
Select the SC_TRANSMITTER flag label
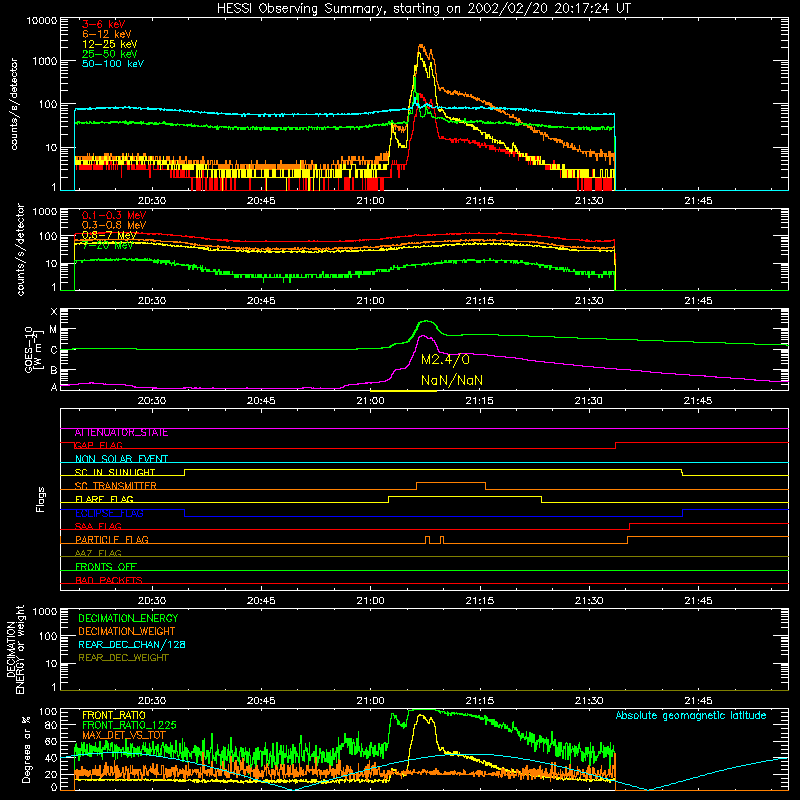click(x=116, y=486)
